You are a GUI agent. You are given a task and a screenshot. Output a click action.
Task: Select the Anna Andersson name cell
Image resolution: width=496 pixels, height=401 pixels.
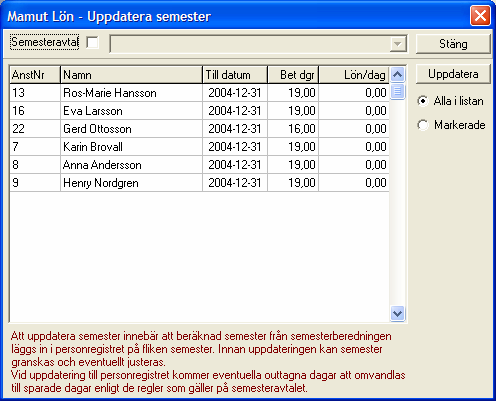pos(131,165)
